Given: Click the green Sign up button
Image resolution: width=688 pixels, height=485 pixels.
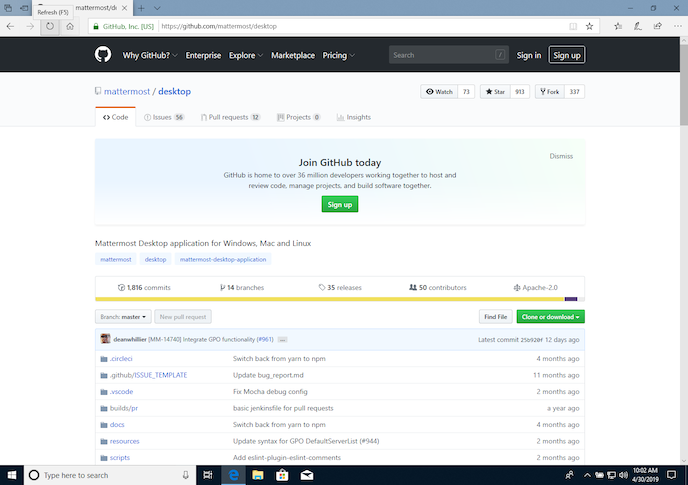Looking at the screenshot, I should 339,204.
